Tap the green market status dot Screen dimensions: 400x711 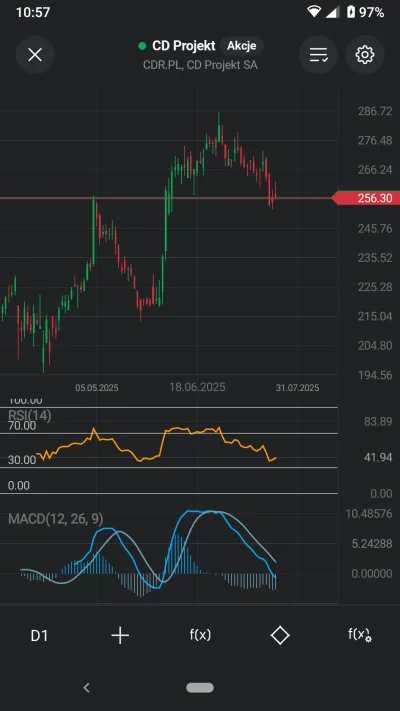(142, 46)
